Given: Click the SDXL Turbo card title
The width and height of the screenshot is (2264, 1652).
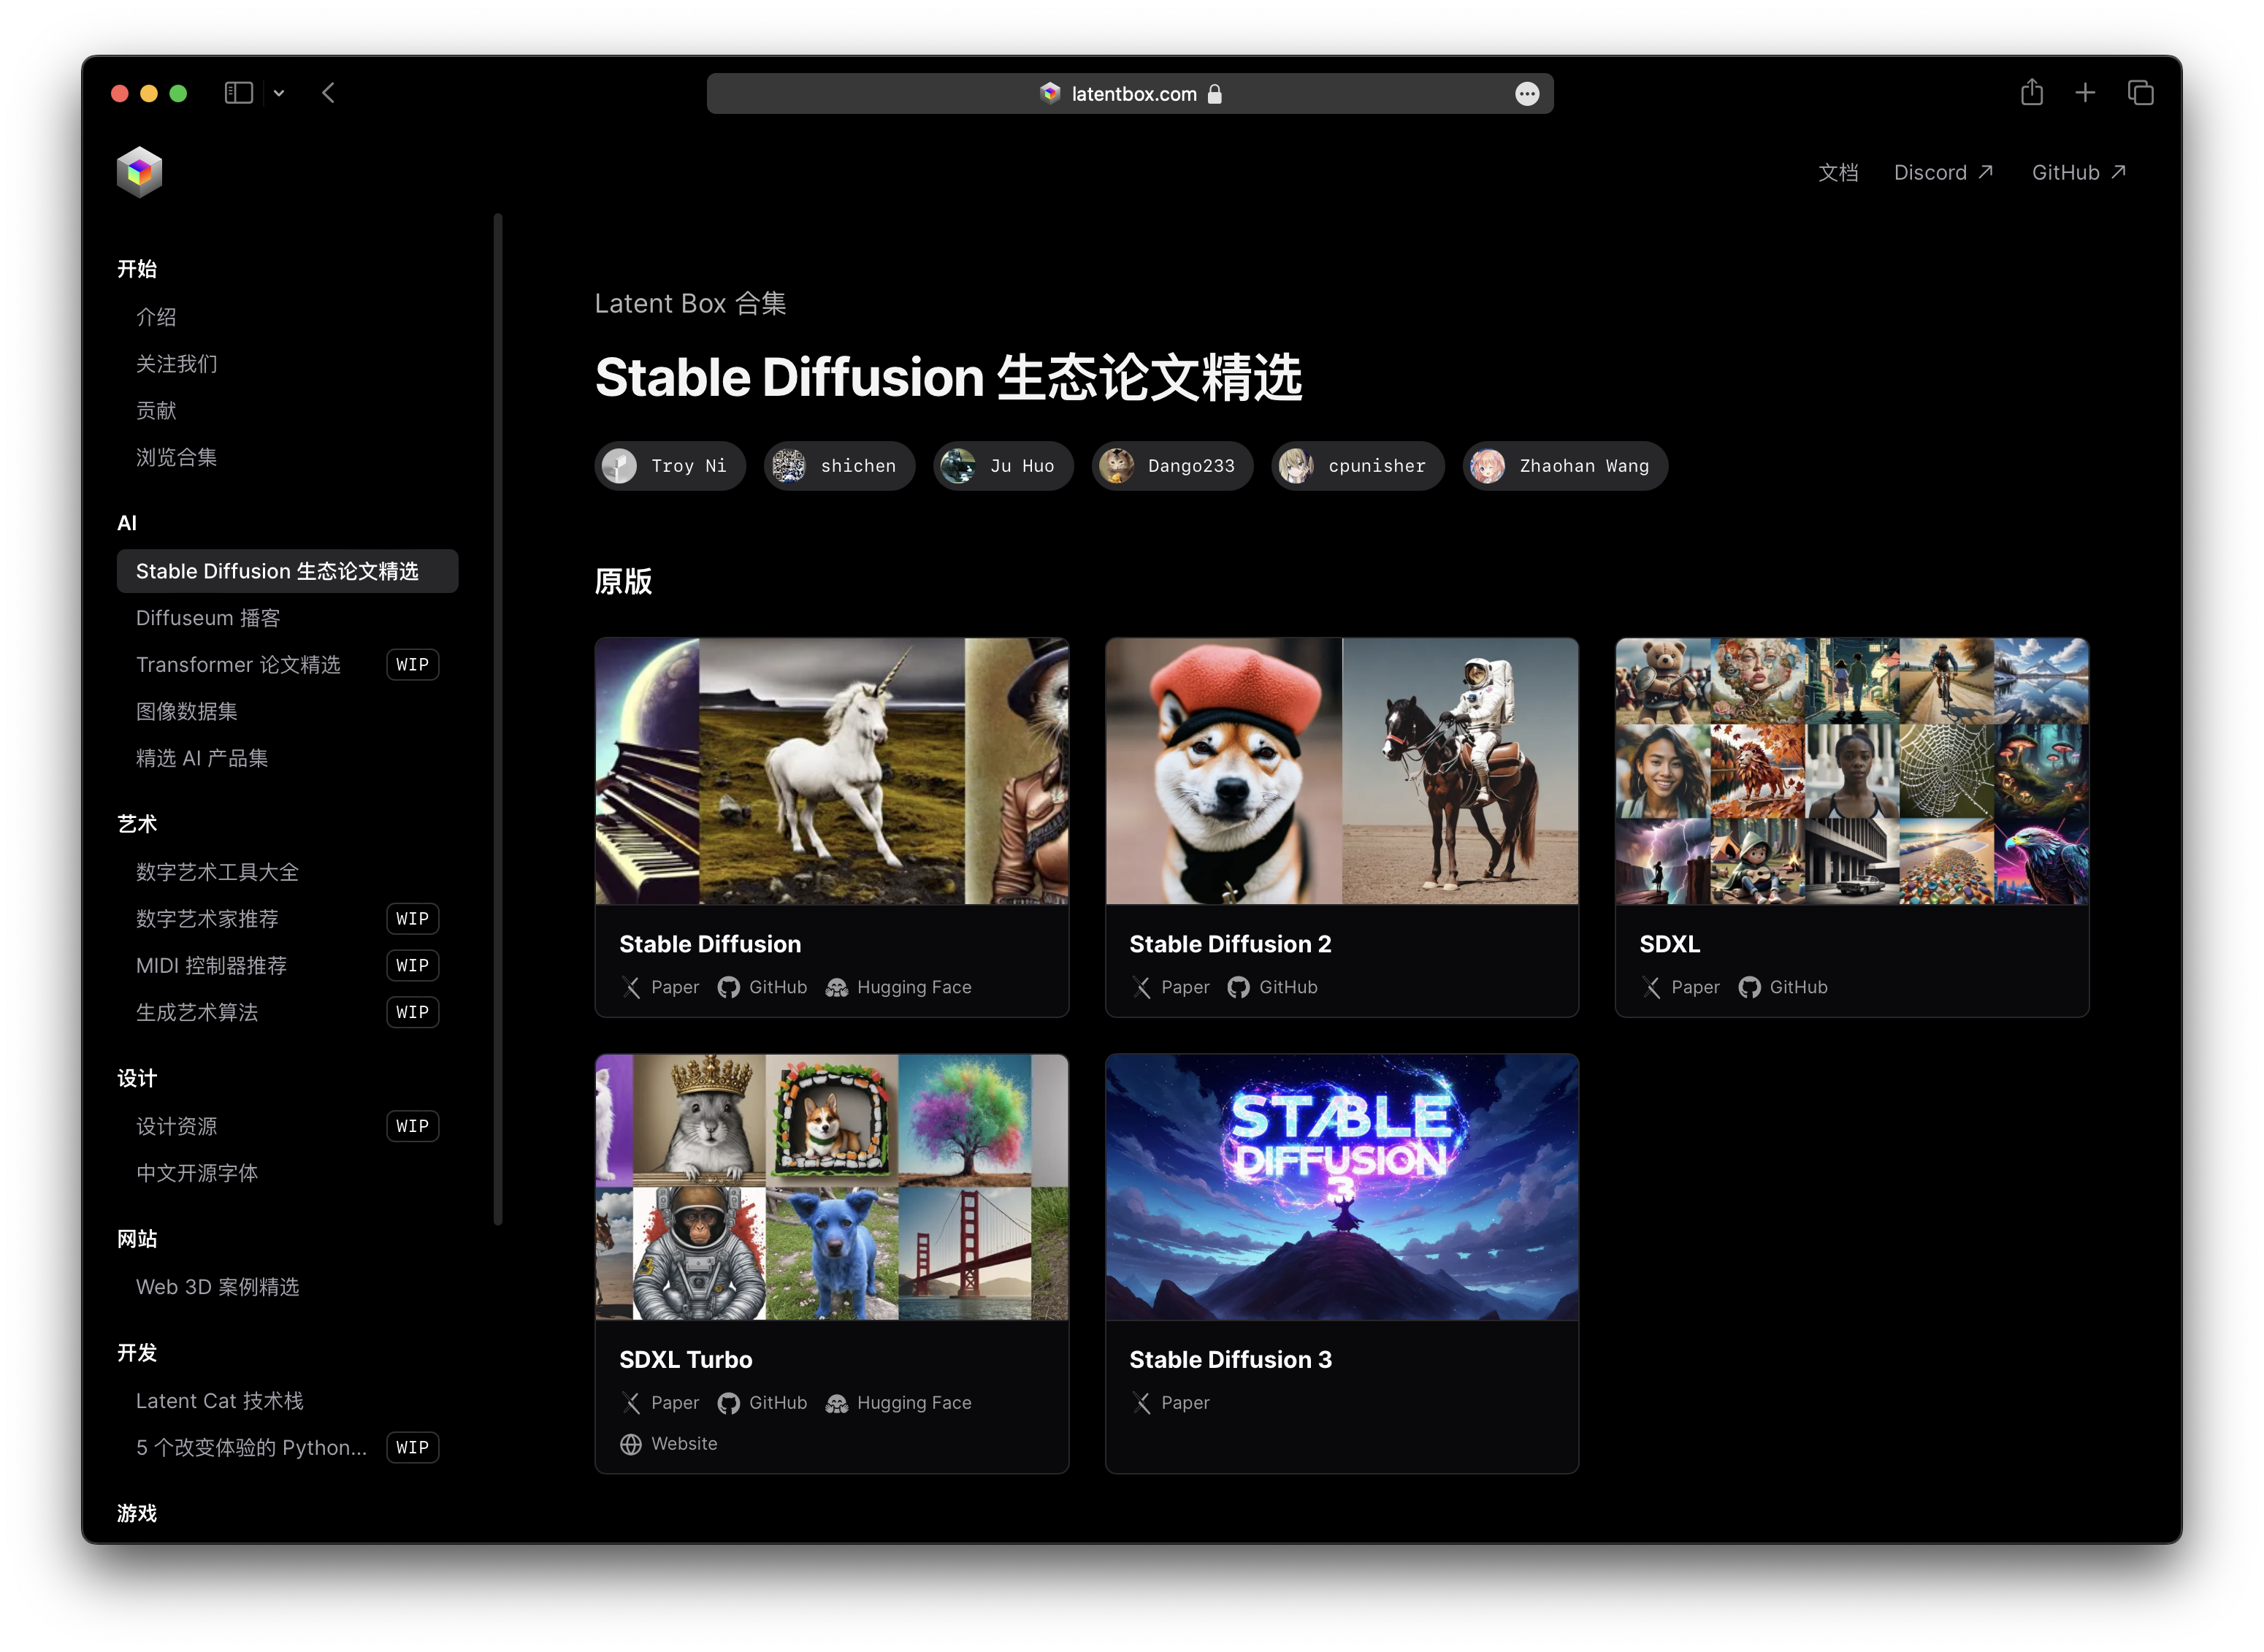Looking at the screenshot, I should [686, 1360].
